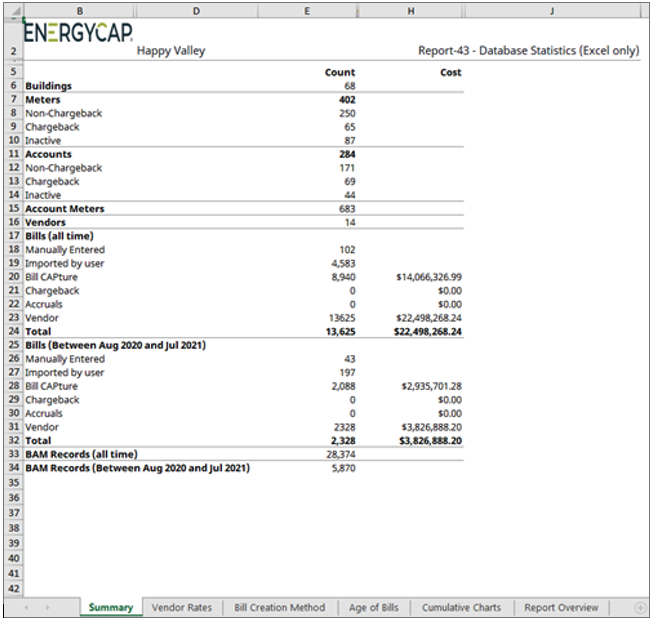The height and width of the screenshot is (621, 654).
Task: Click the row 33 header number
Action: tap(13, 454)
